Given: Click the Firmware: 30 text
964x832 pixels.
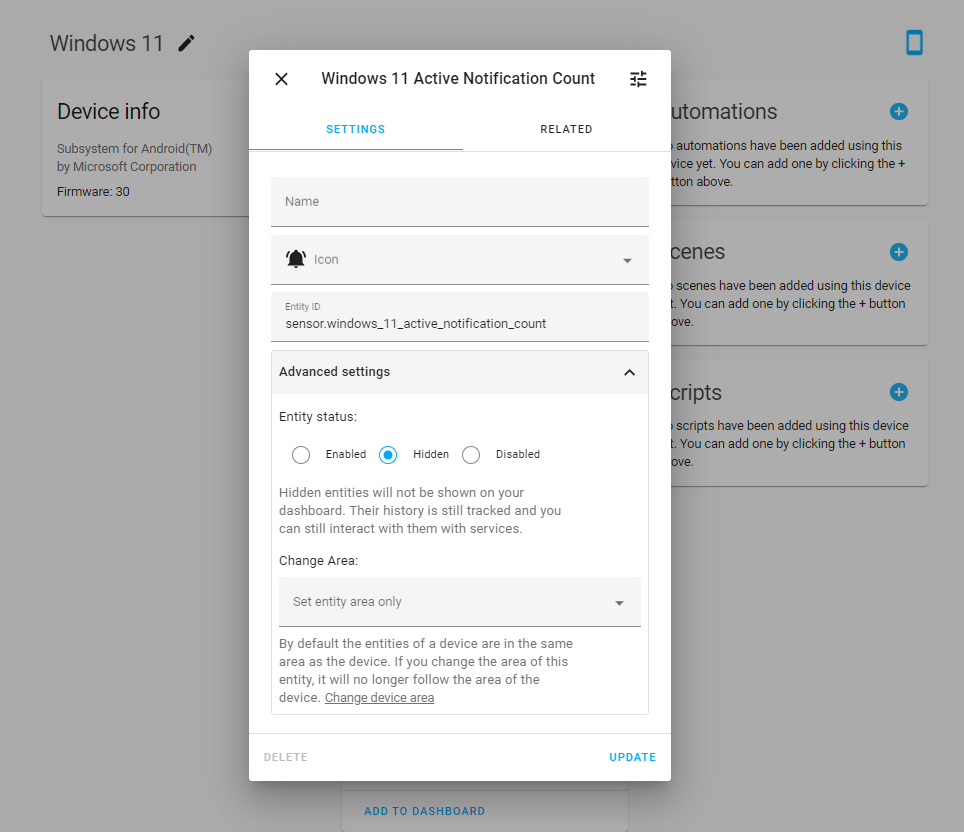Looking at the screenshot, I should [93, 191].
